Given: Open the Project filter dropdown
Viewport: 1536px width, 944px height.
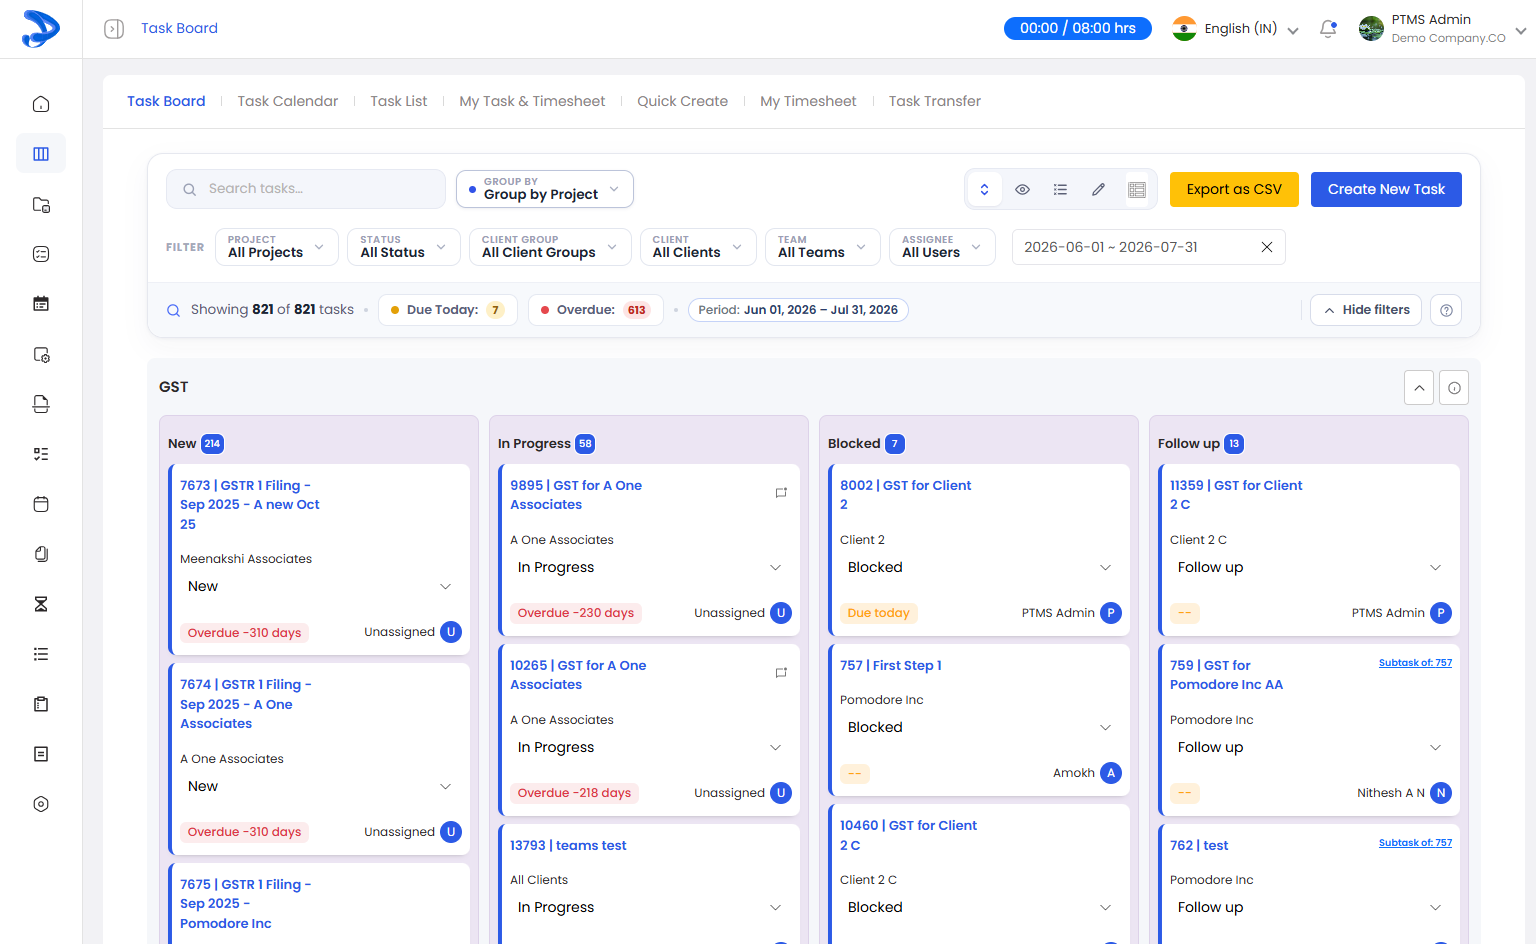Looking at the screenshot, I should [x=277, y=247].
